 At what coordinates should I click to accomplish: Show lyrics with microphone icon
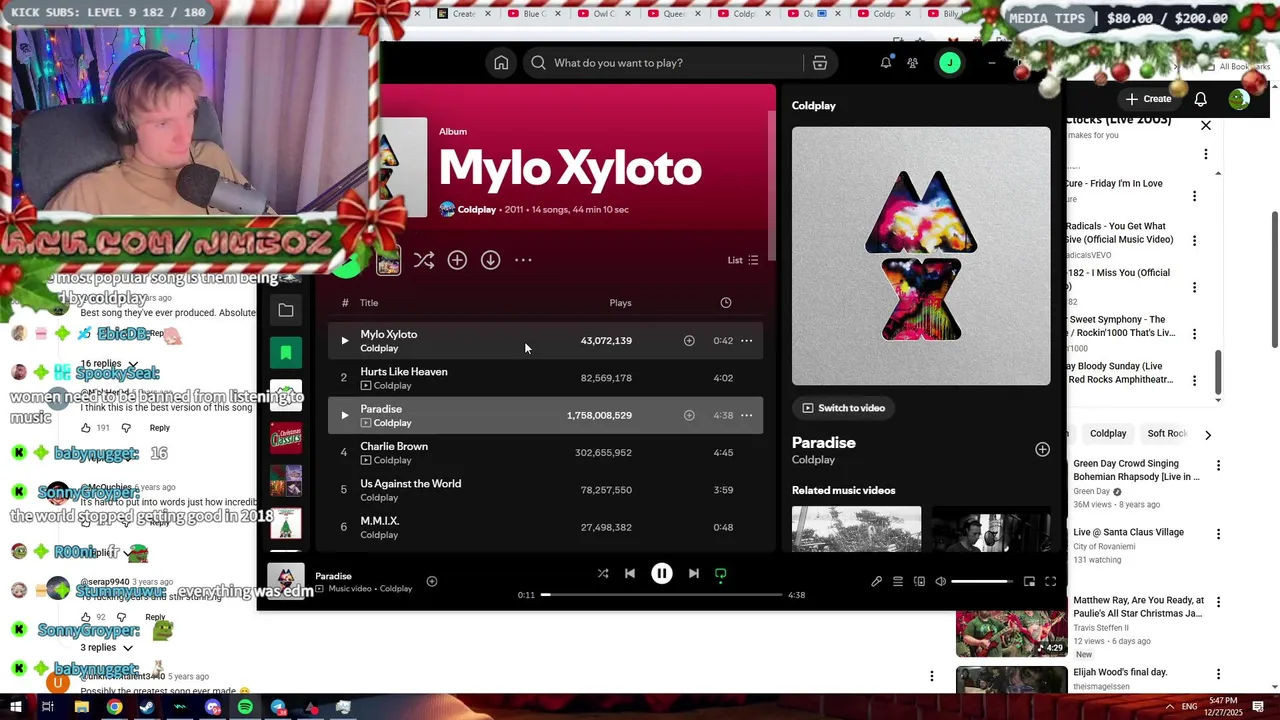(x=876, y=582)
